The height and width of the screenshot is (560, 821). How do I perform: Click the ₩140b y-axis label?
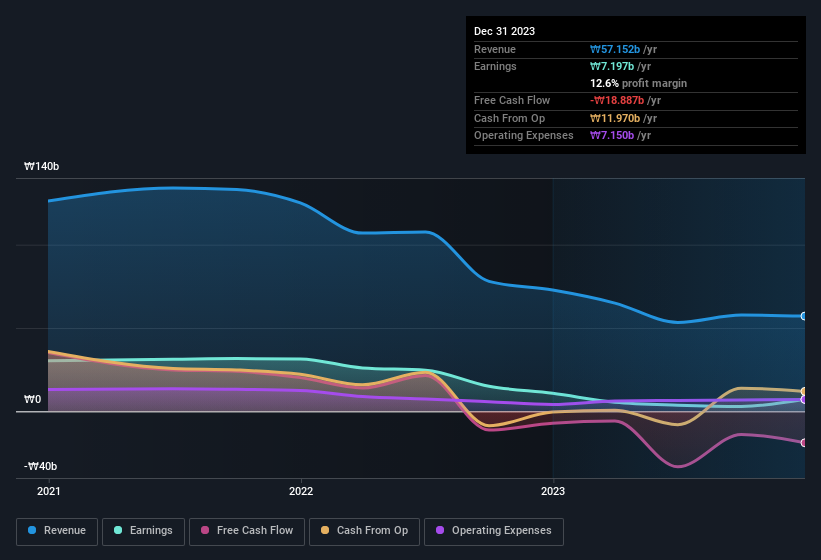(x=41, y=166)
